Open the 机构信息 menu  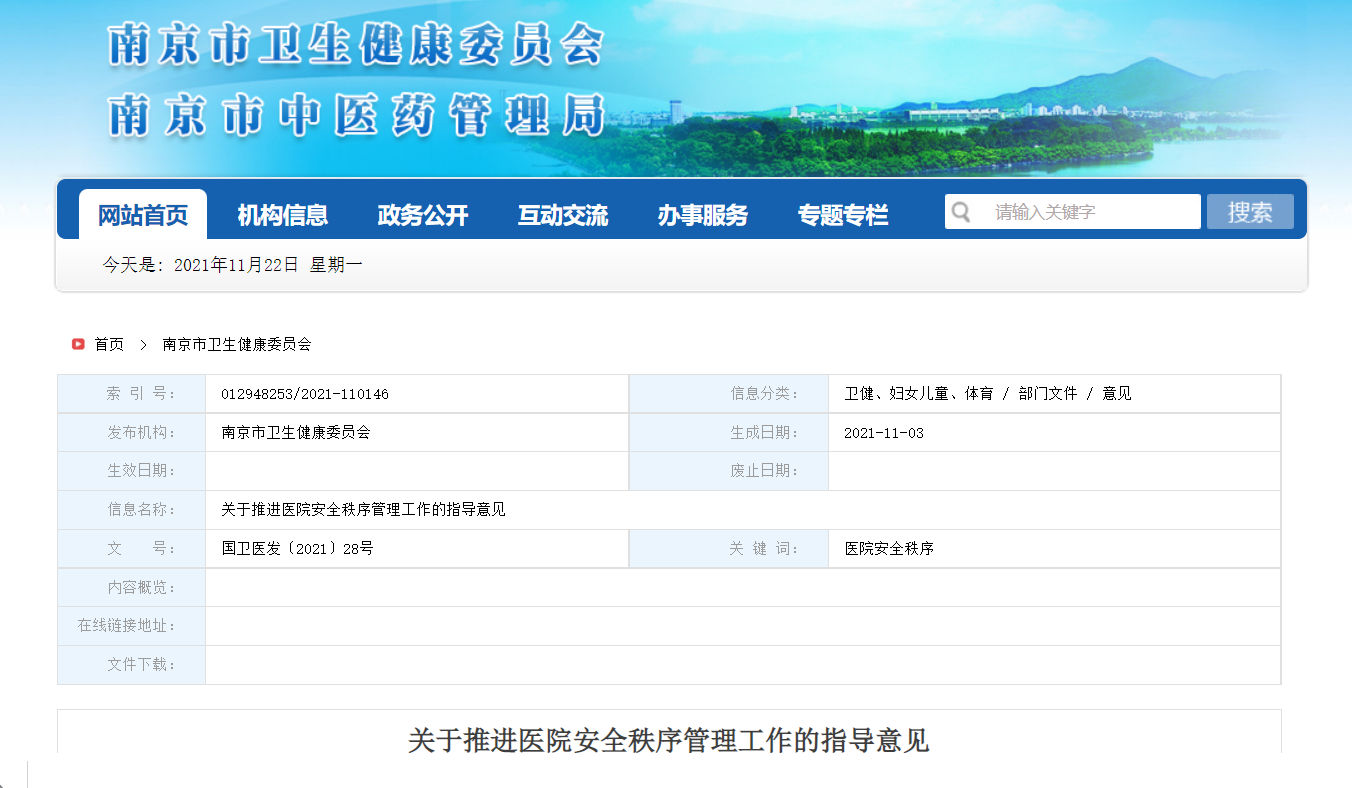click(283, 215)
